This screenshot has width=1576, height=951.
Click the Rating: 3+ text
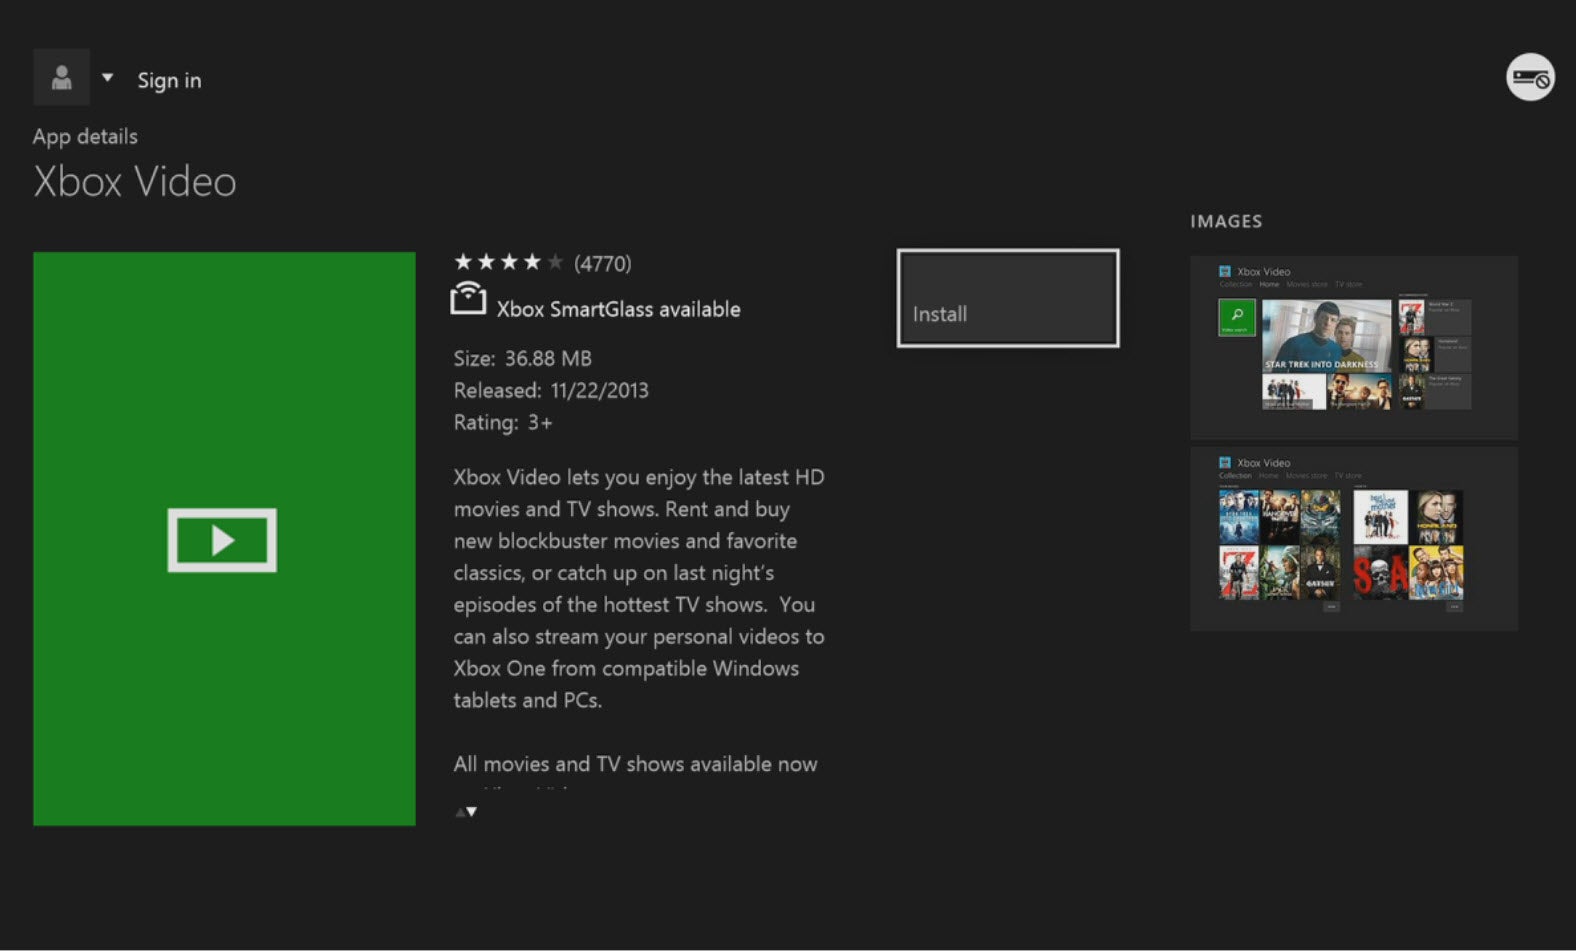tap(503, 422)
